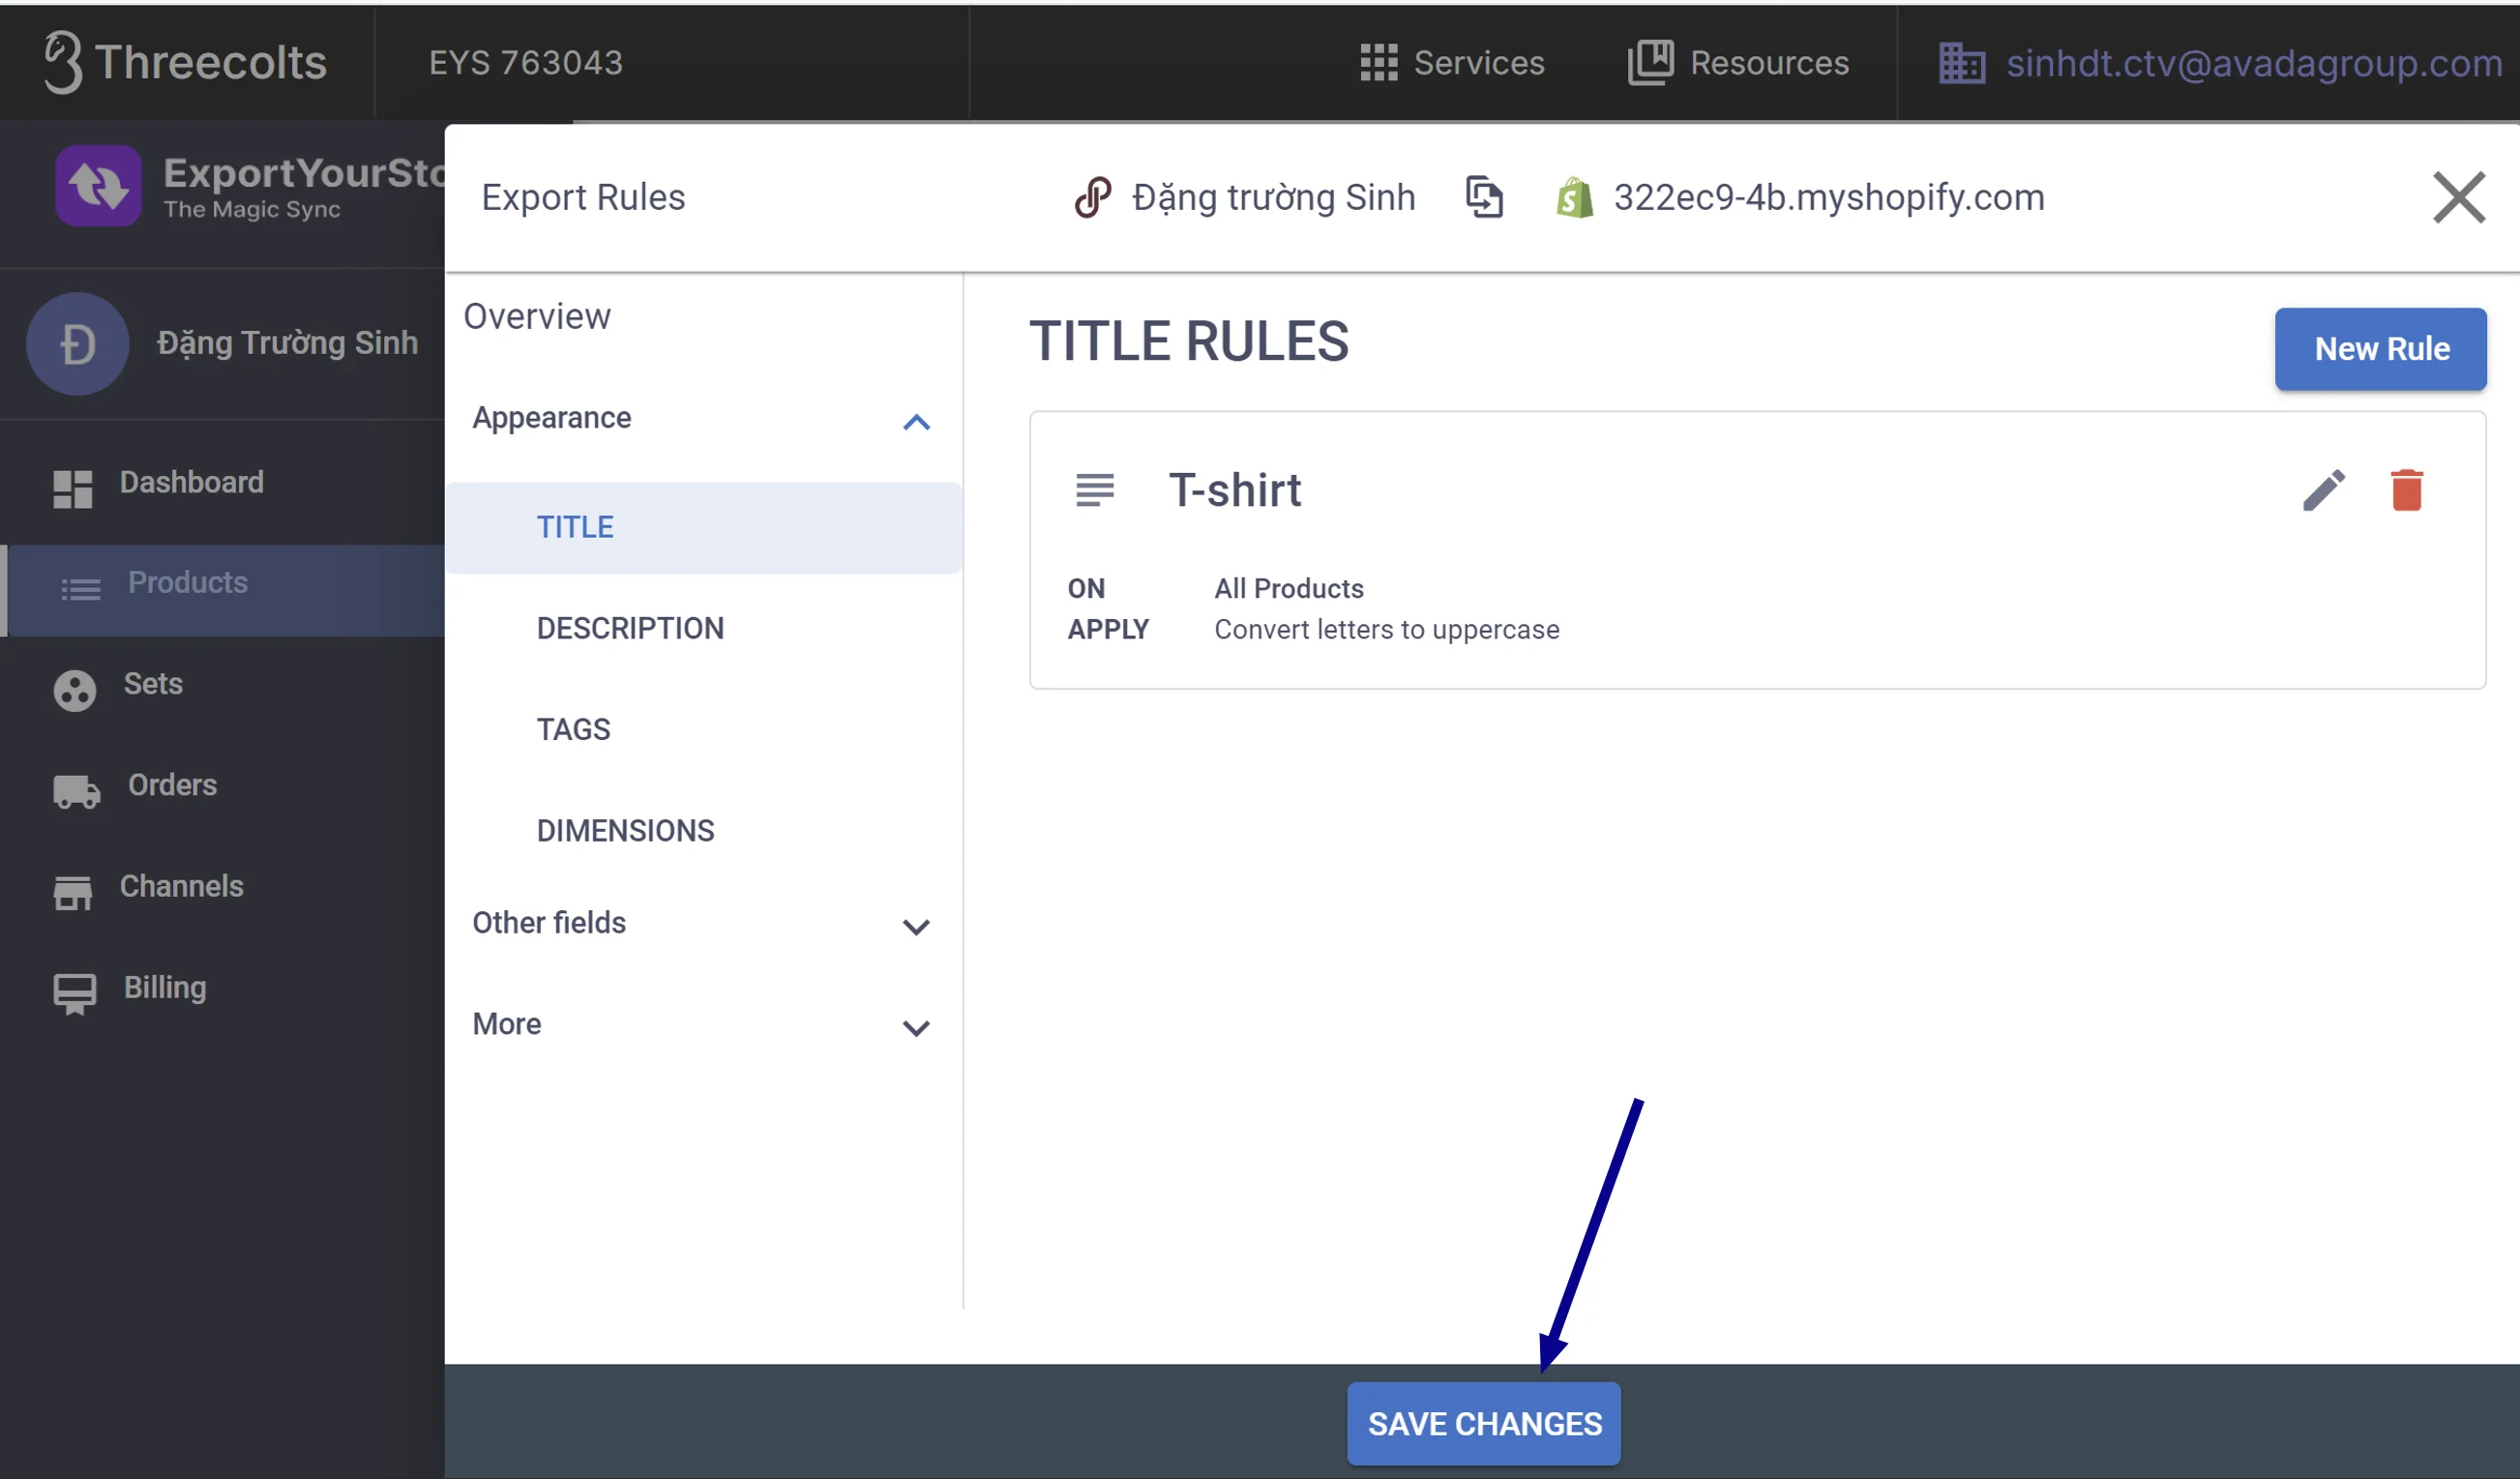The width and height of the screenshot is (2520, 1479).
Task: Expand the More section chevron
Action: (916, 1028)
